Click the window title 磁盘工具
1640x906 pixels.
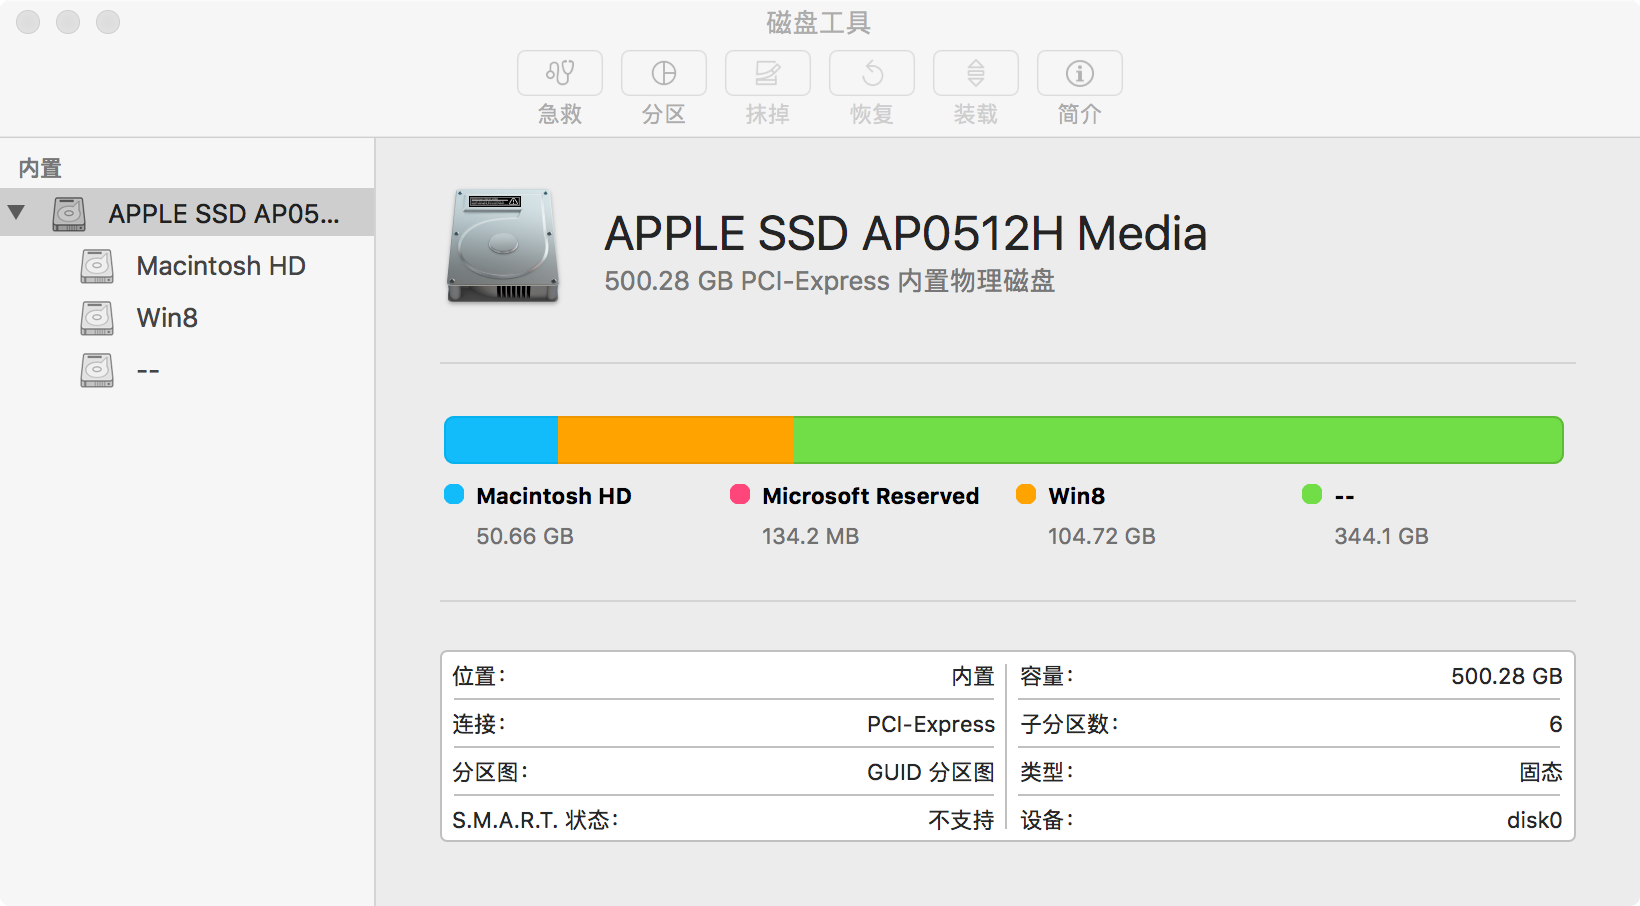pos(818,22)
